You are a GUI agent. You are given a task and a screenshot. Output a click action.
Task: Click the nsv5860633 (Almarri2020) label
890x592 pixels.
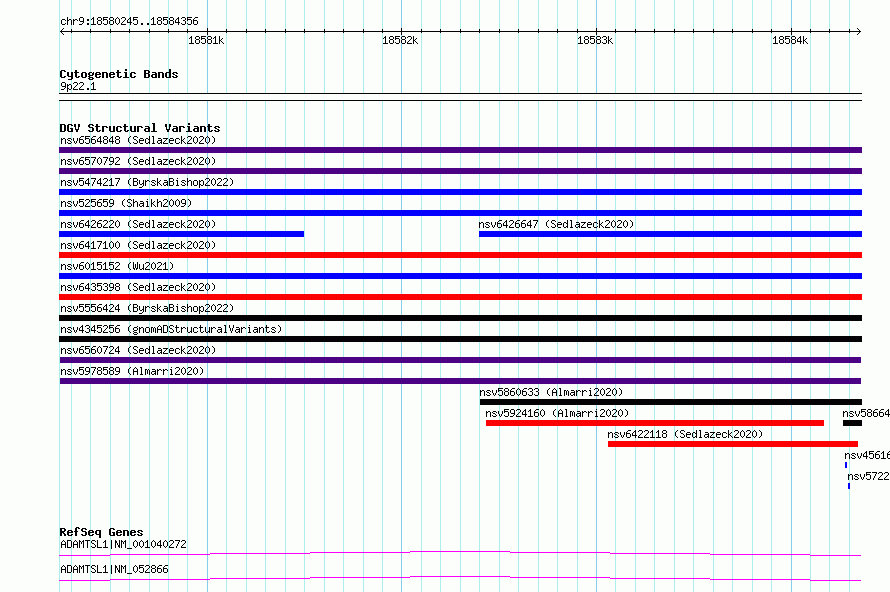(551, 392)
